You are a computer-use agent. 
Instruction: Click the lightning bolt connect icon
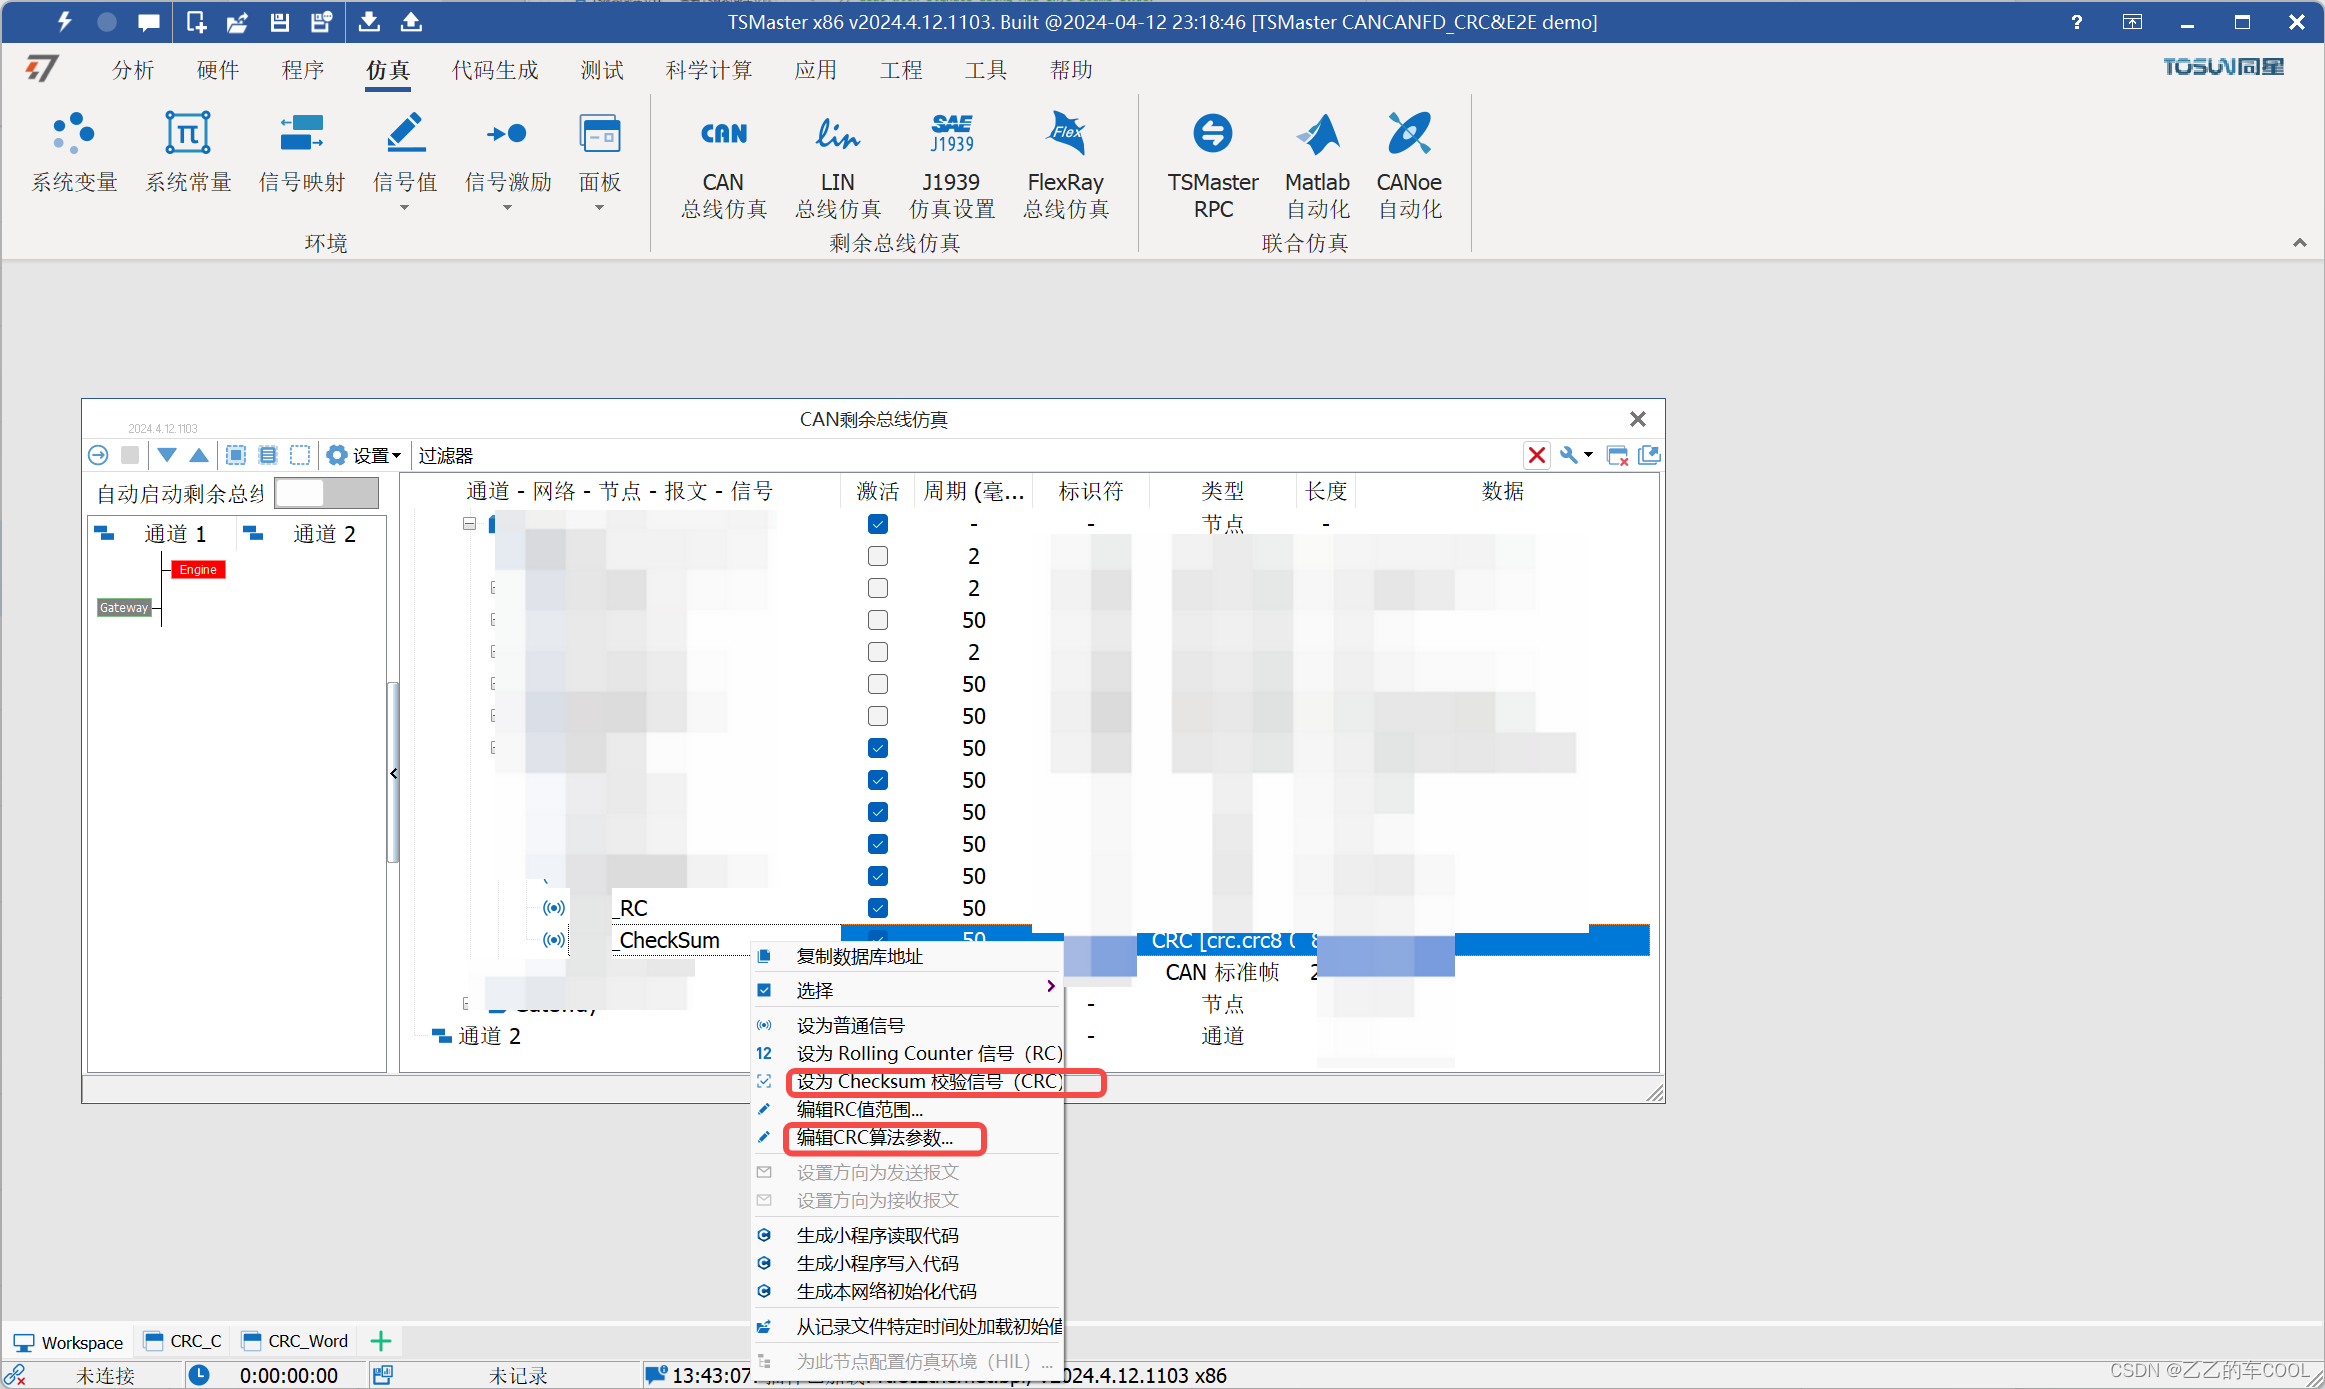click(65, 21)
